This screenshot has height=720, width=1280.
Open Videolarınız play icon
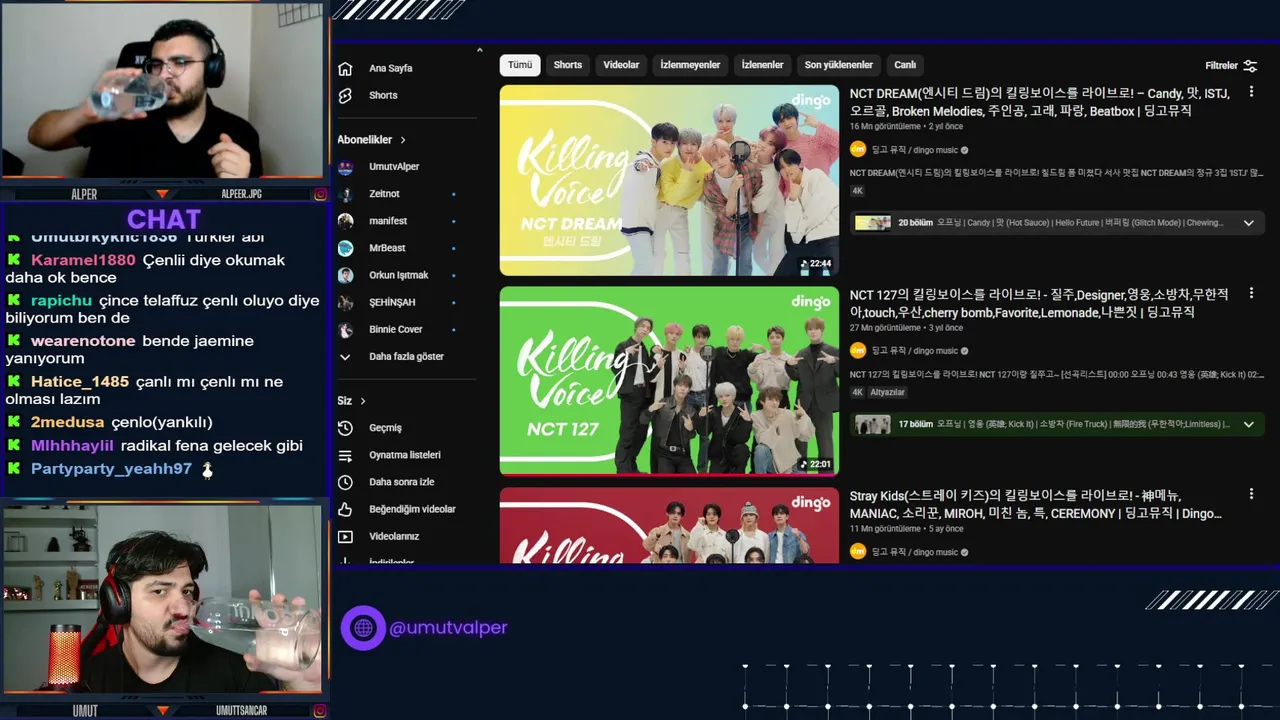pos(345,537)
